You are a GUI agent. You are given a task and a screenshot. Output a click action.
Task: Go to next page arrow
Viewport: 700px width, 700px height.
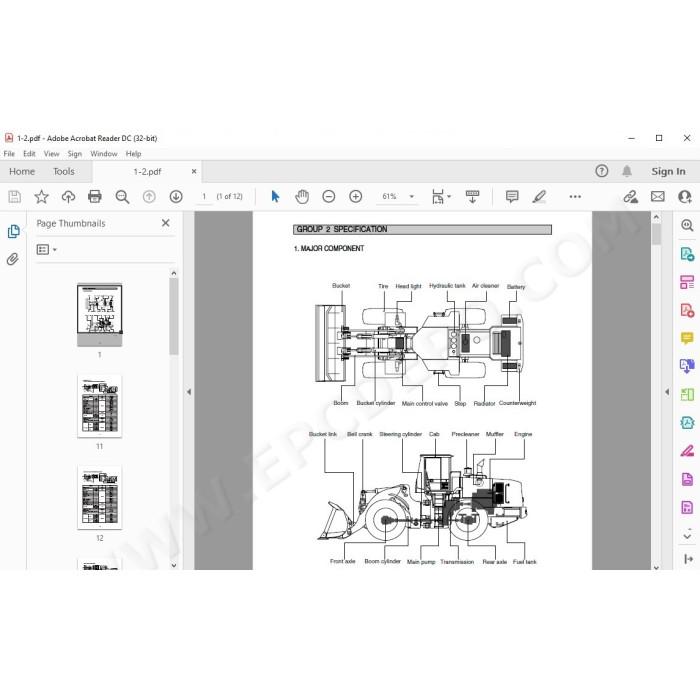click(x=176, y=196)
